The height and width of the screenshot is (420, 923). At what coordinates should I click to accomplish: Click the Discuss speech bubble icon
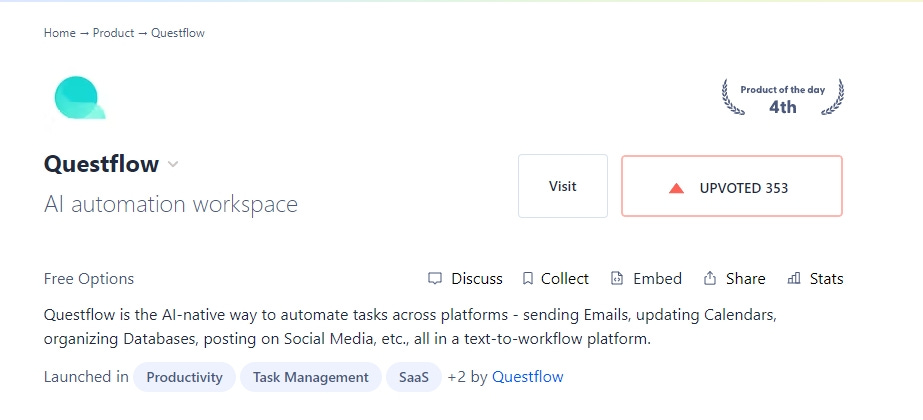point(434,279)
